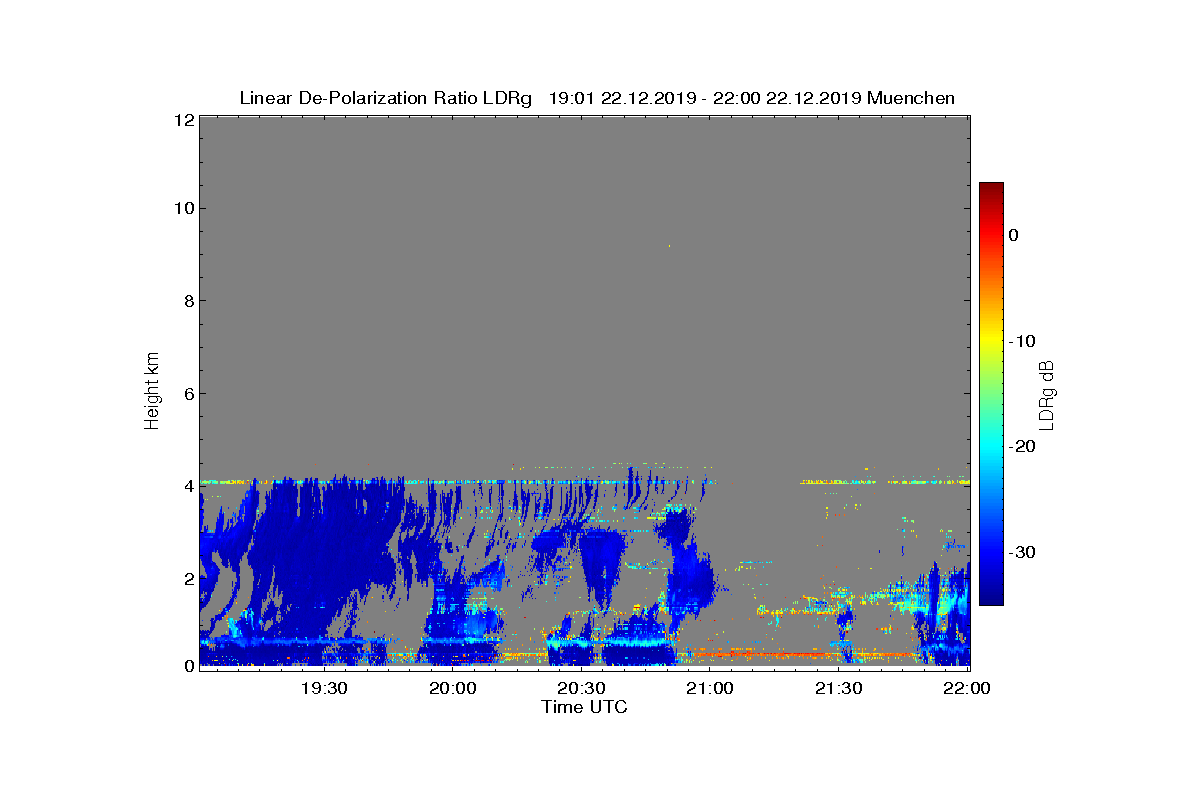The image size is (1200, 800).
Task: Click the plot title text
Action: click(597, 98)
